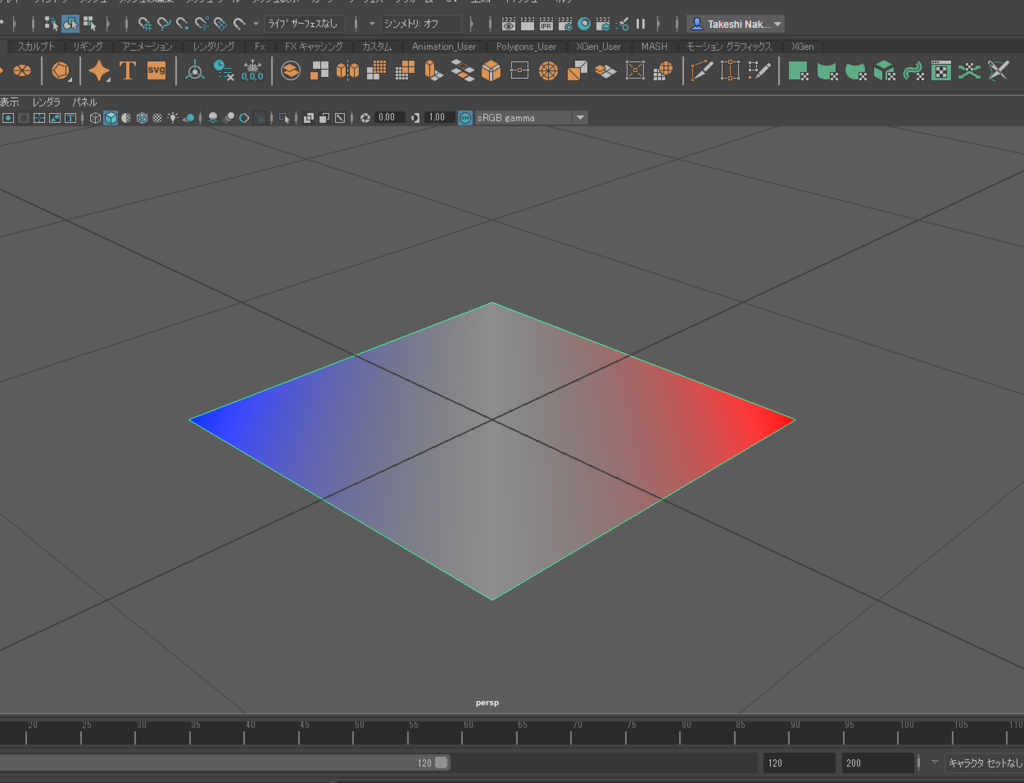Open planar UV mapping icon
The image size is (1024, 783).
pos(798,71)
